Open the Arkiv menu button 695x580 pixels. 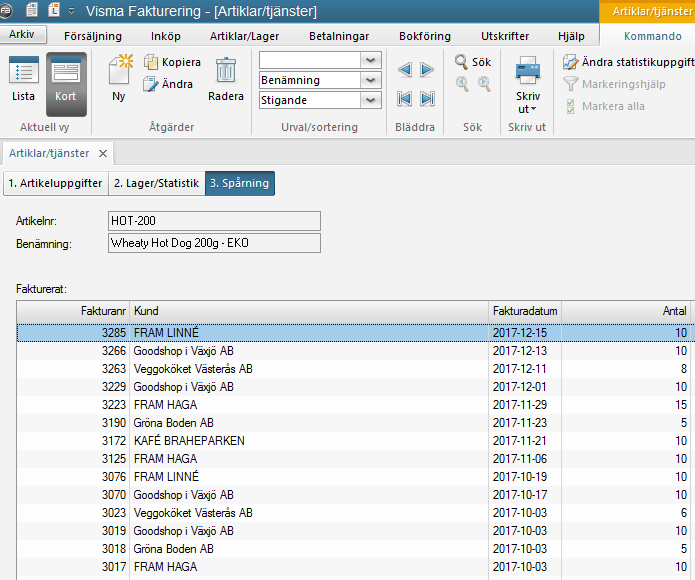23,35
